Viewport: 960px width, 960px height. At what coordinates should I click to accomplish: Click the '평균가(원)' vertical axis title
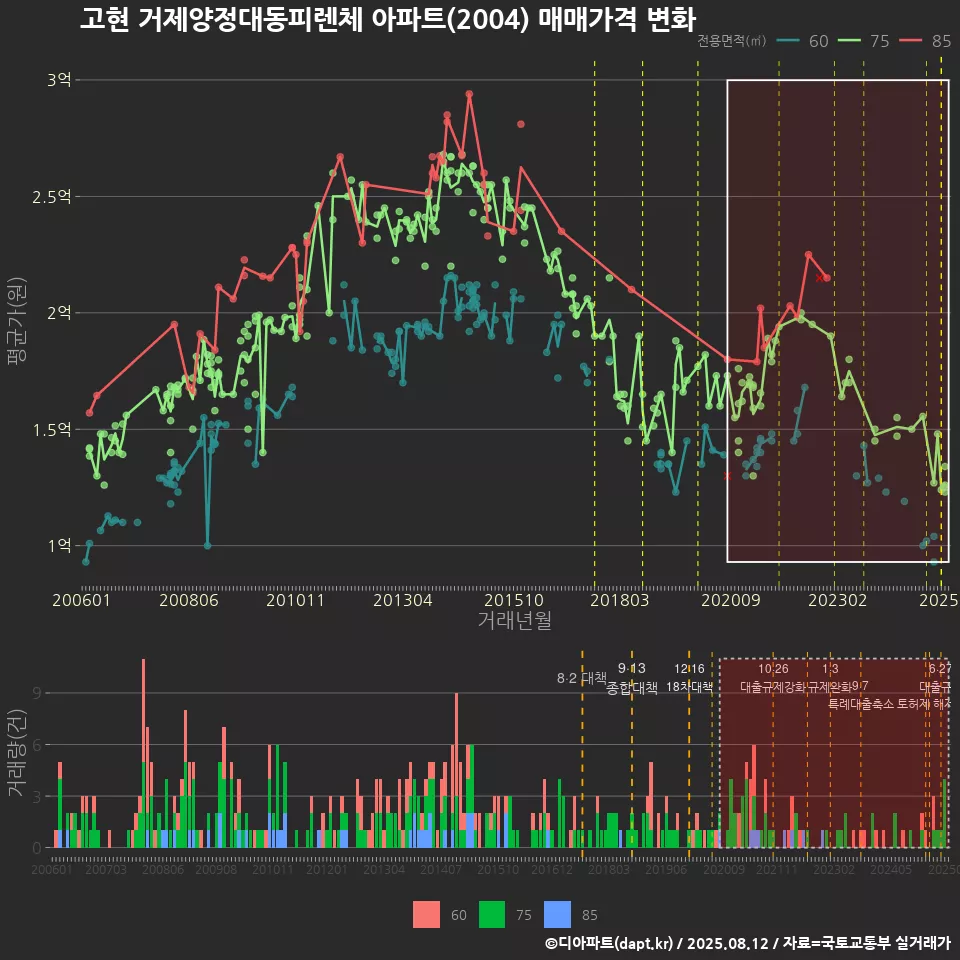tap(17, 321)
